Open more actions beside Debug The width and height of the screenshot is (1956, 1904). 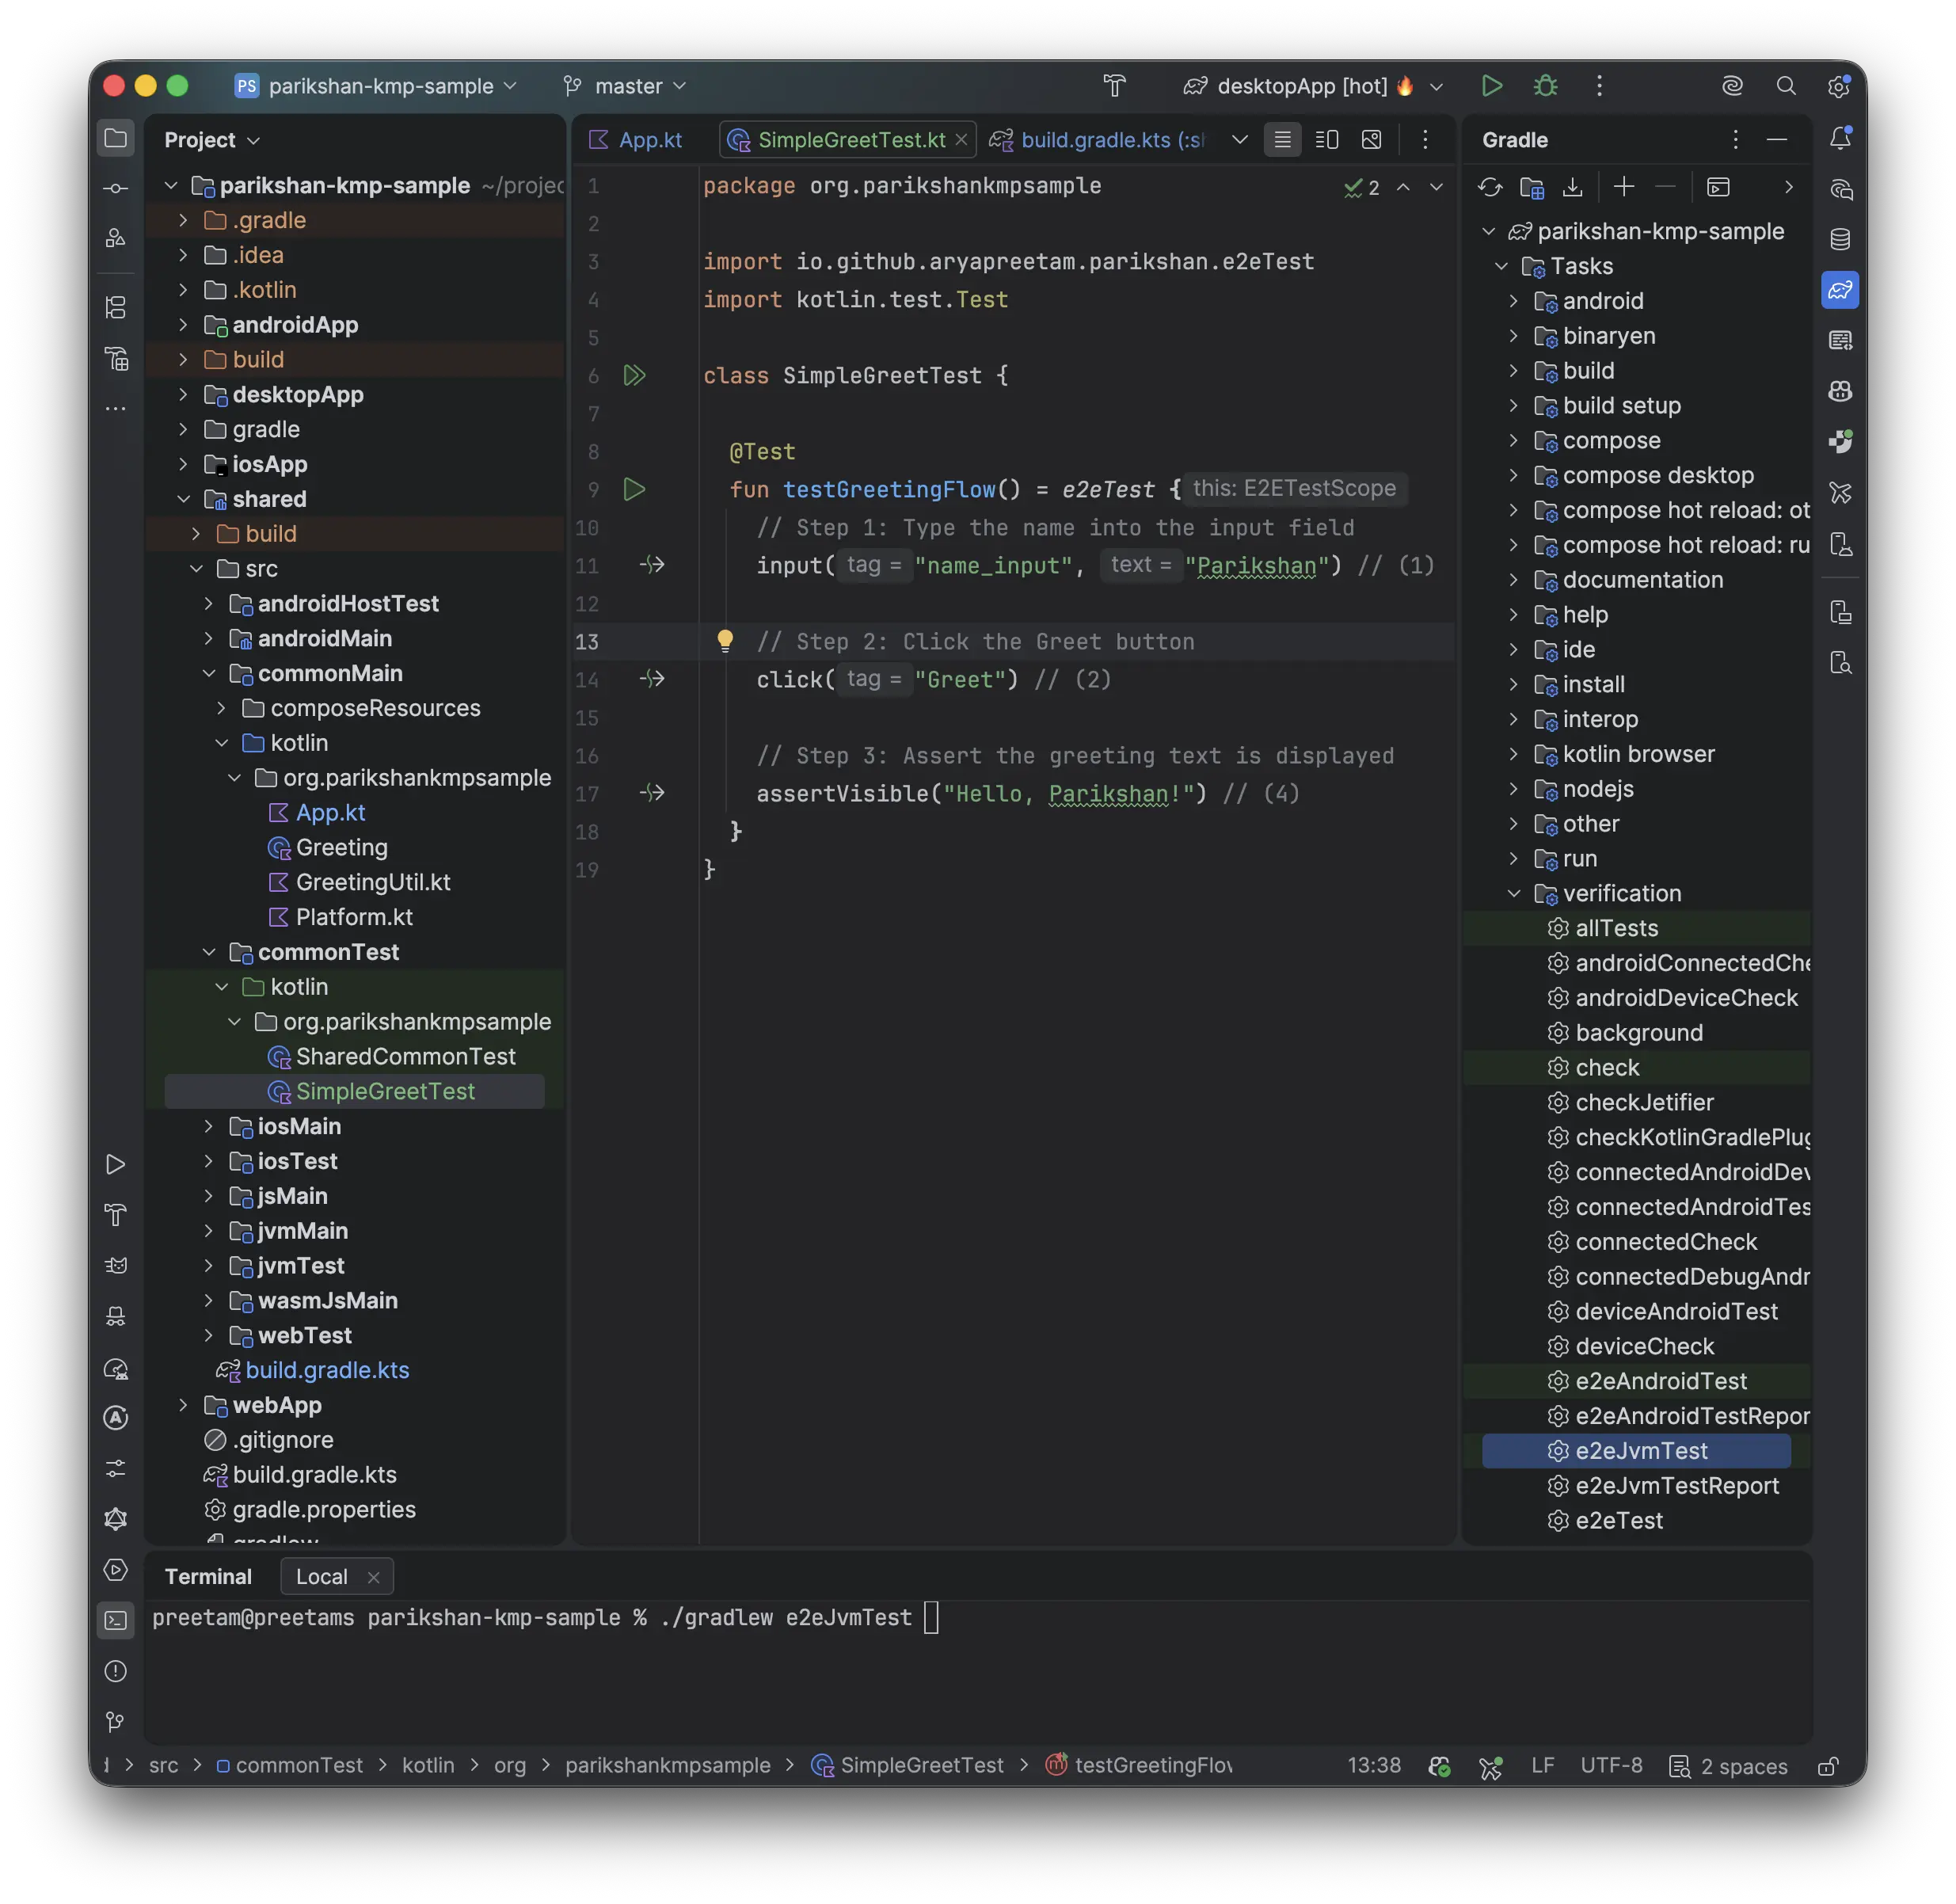pyautogui.click(x=1598, y=86)
